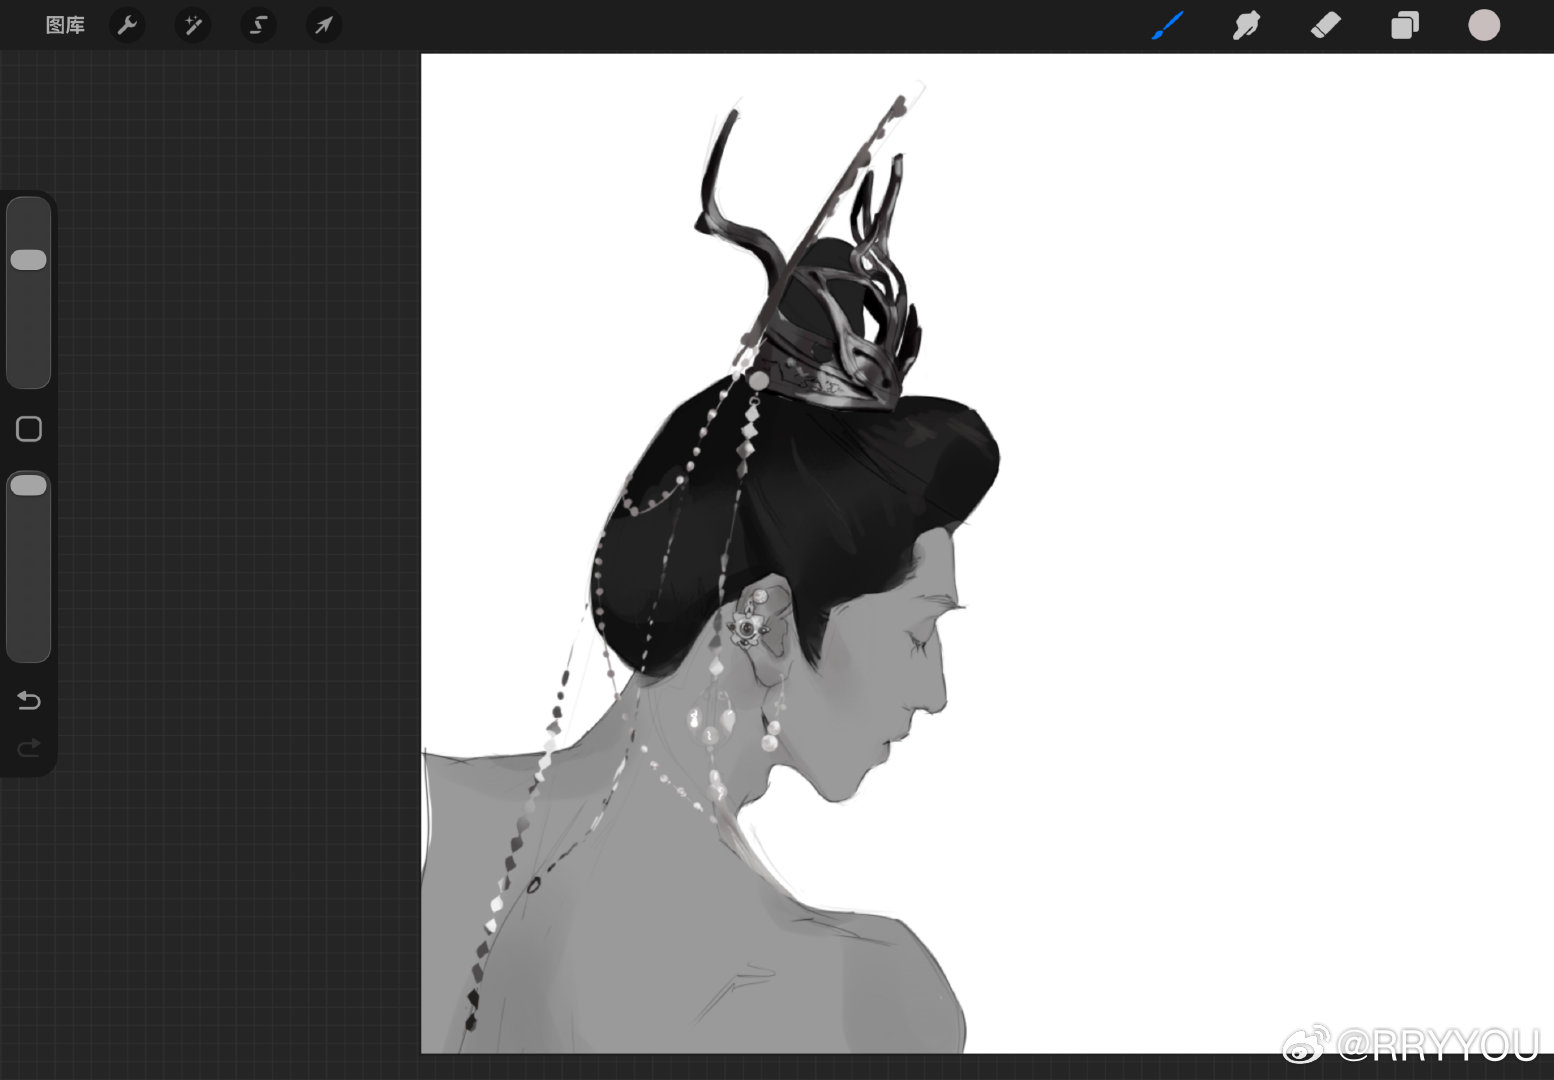This screenshot has width=1554, height=1080.
Task: Click the brush size slider handle
Action: [x=28, y=260]
